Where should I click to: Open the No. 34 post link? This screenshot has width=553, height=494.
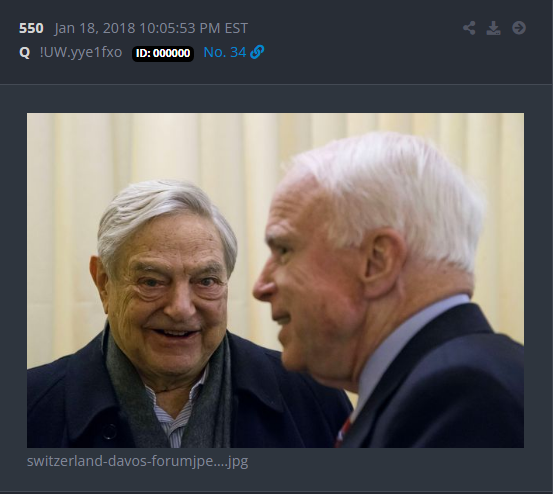click(x=225, y=53)
